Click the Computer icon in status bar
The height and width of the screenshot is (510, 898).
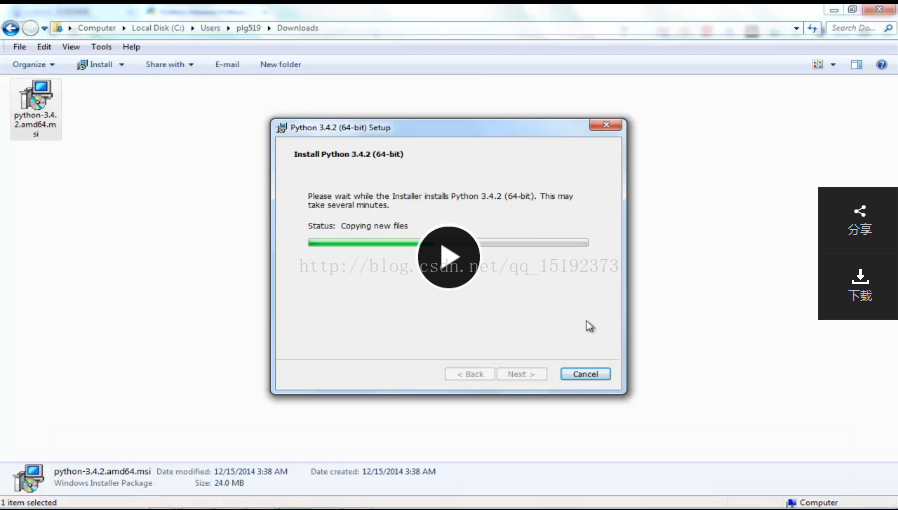(791, 503)
